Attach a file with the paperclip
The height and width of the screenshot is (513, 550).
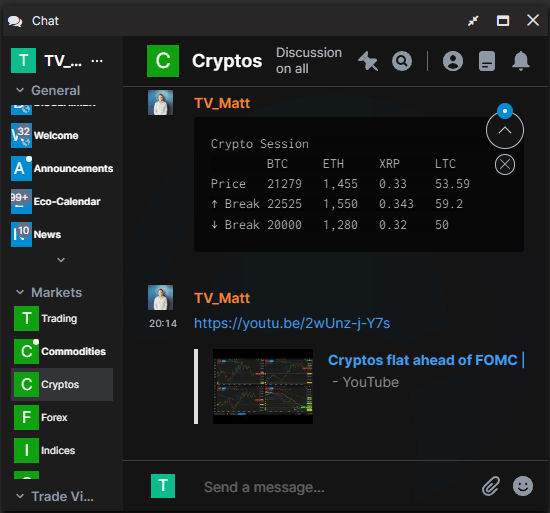(490, 486)
